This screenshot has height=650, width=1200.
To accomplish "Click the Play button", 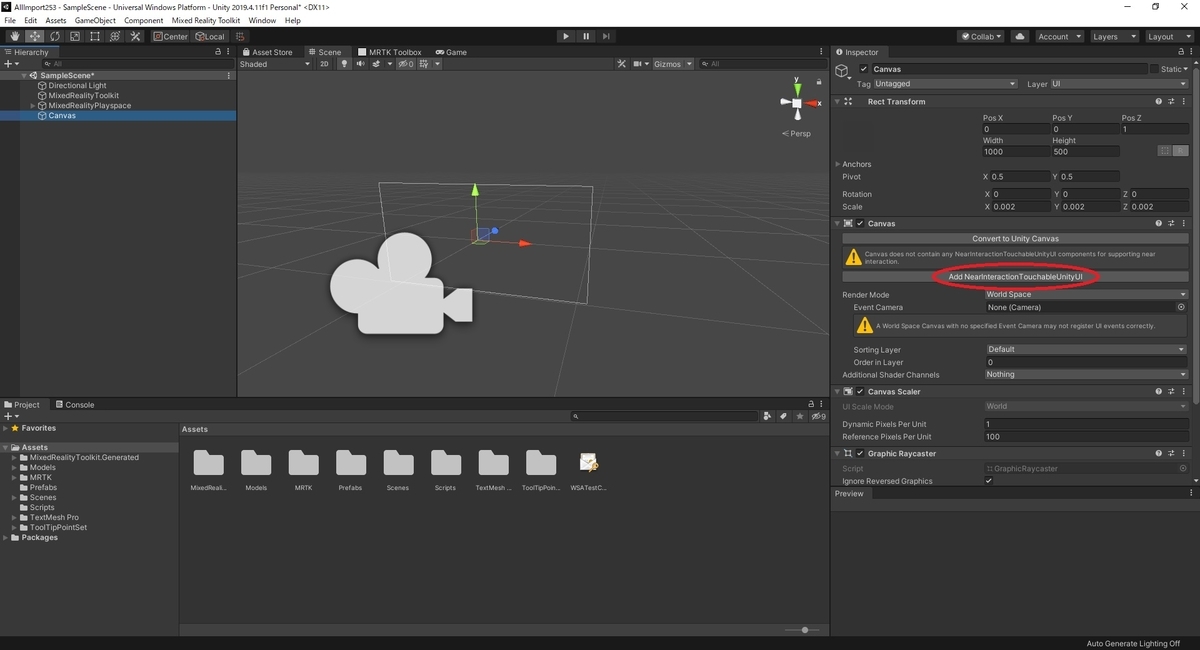I will pyautogui.click(x=566, y=36).
